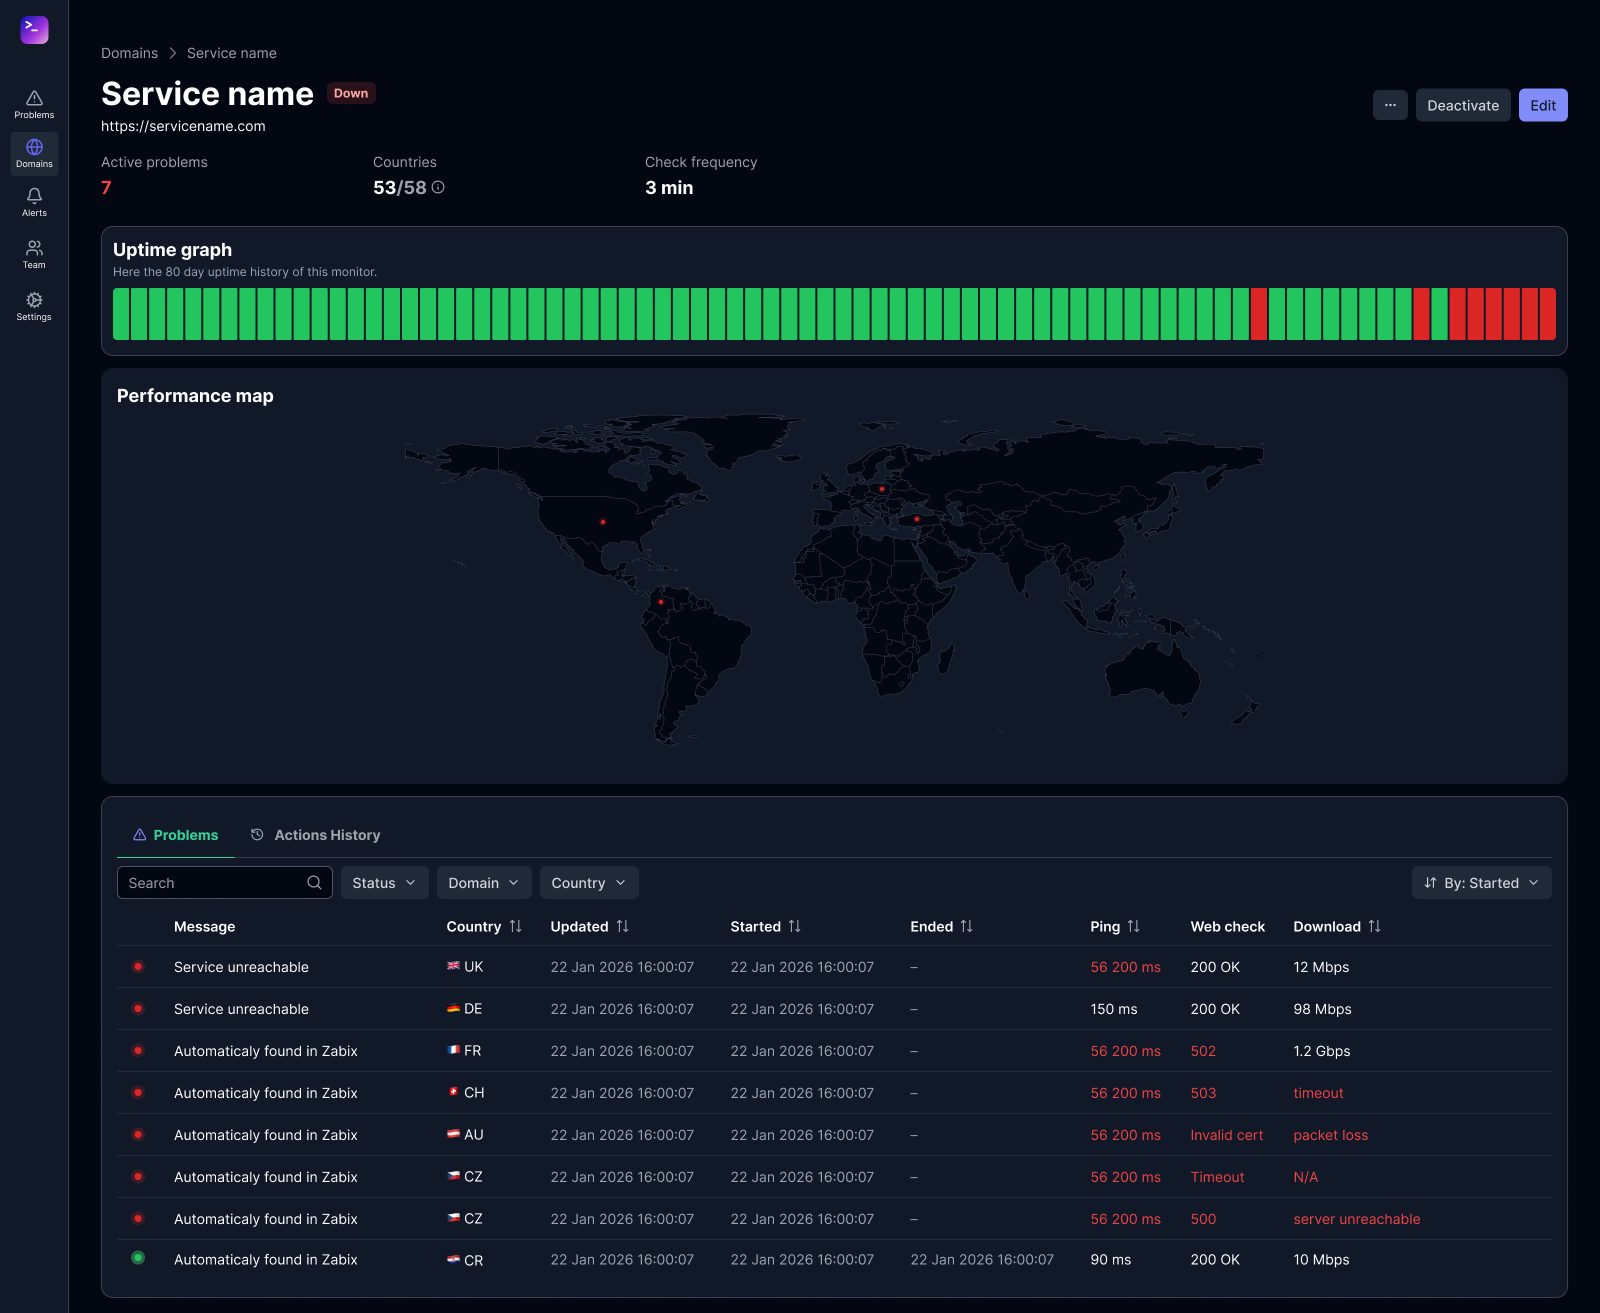This screenshot has width=1600, height=1313.
Task: Go to Alerts via bell icon
Action: click(34, 202)
